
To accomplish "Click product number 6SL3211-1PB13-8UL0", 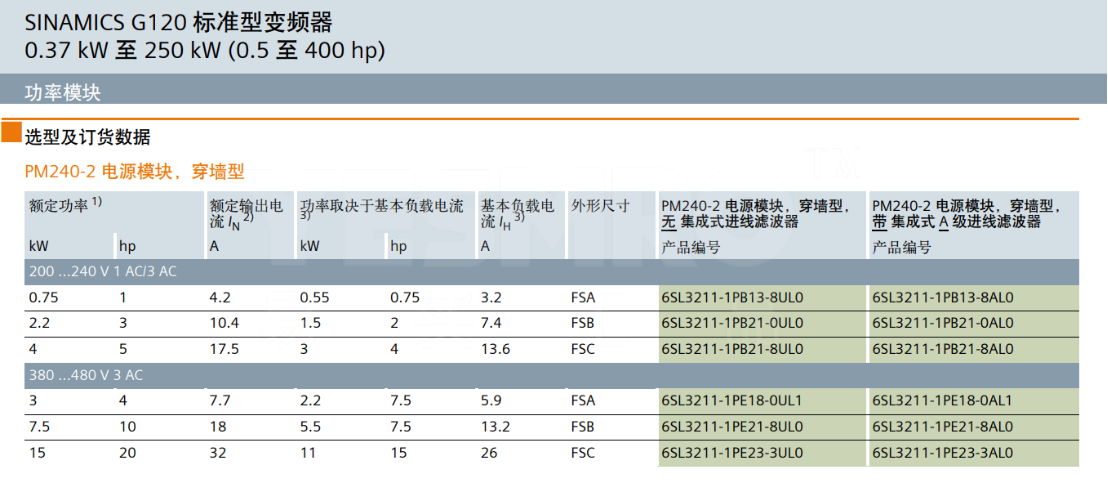I will pyautogui.click(x=733, y=298).
